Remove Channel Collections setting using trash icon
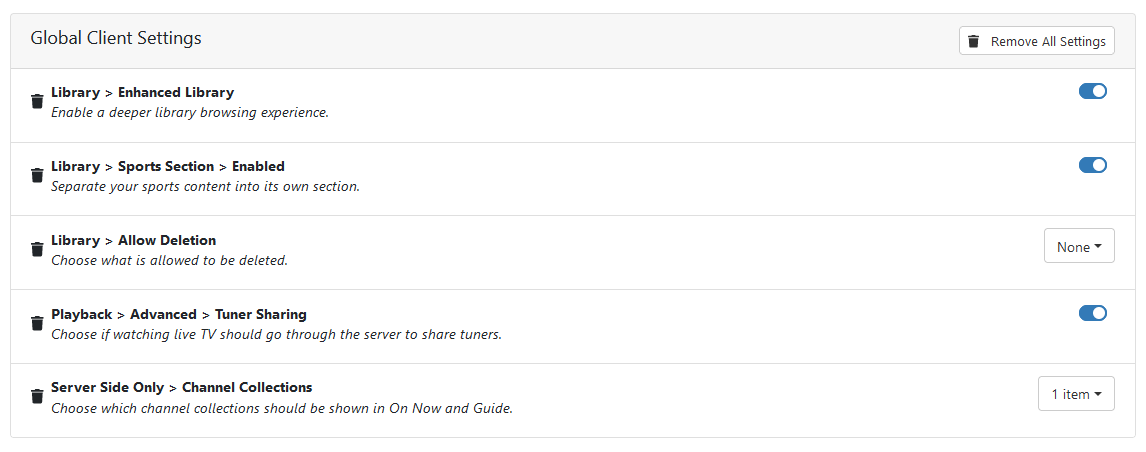The image size is (1146, 452). tap(37, 396)
